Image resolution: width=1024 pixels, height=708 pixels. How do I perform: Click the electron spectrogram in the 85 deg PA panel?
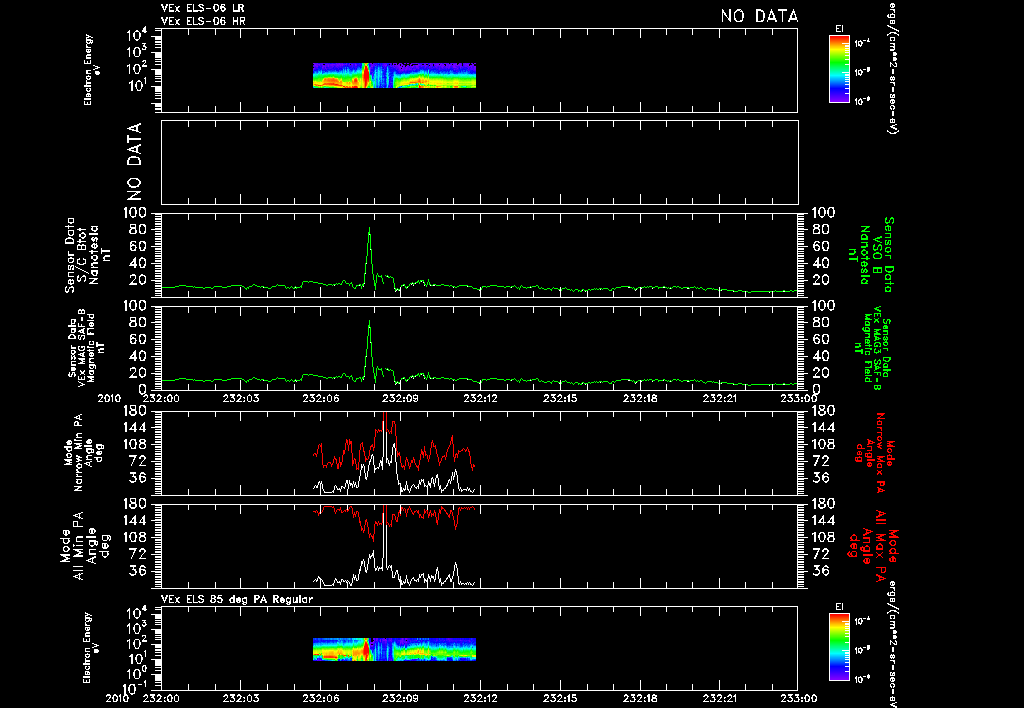pos(394,649)
